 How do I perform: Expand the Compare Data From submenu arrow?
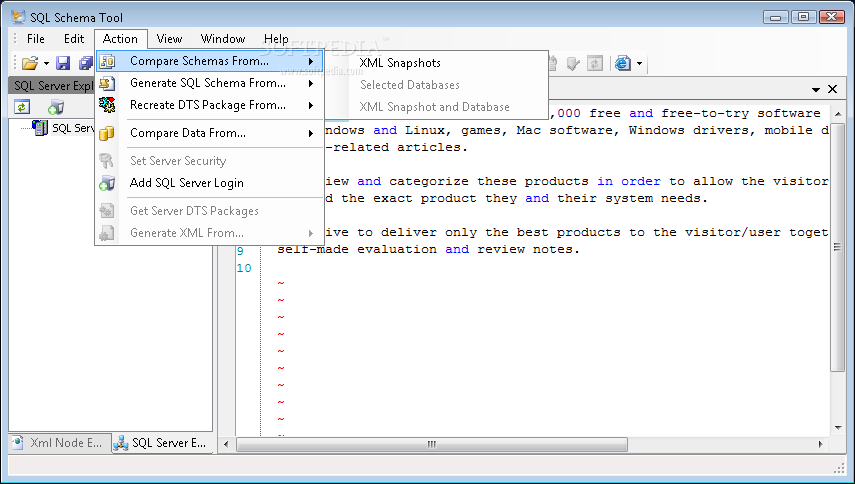click(311, 134)
